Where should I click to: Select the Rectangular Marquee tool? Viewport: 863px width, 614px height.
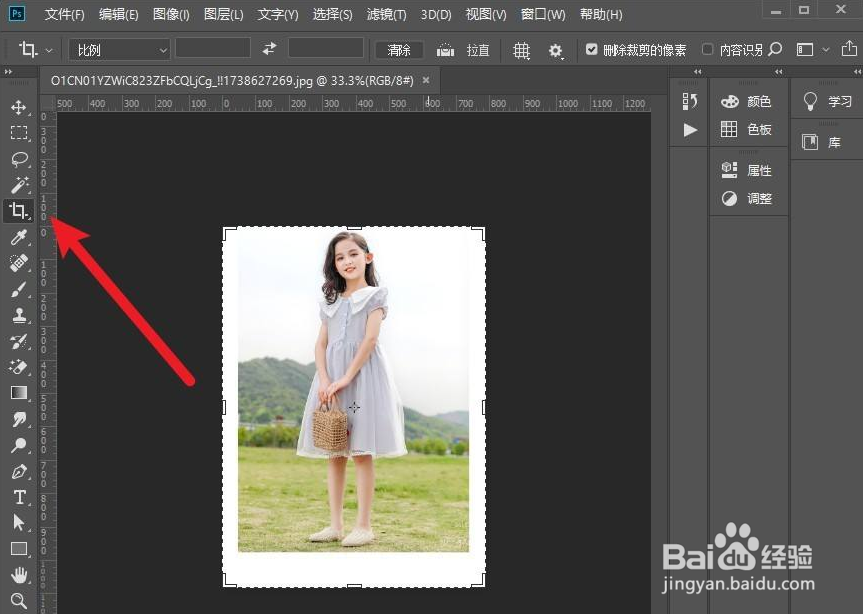19,133
